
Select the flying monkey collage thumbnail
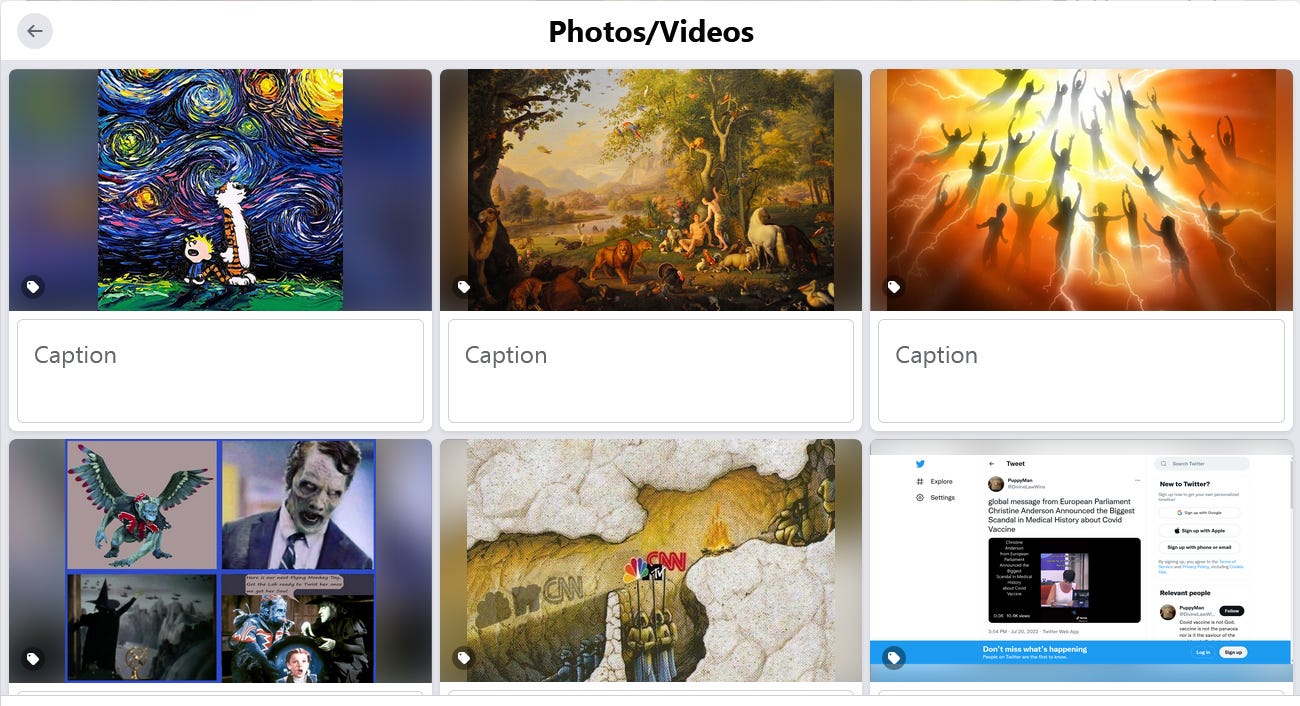click(220, 561)
